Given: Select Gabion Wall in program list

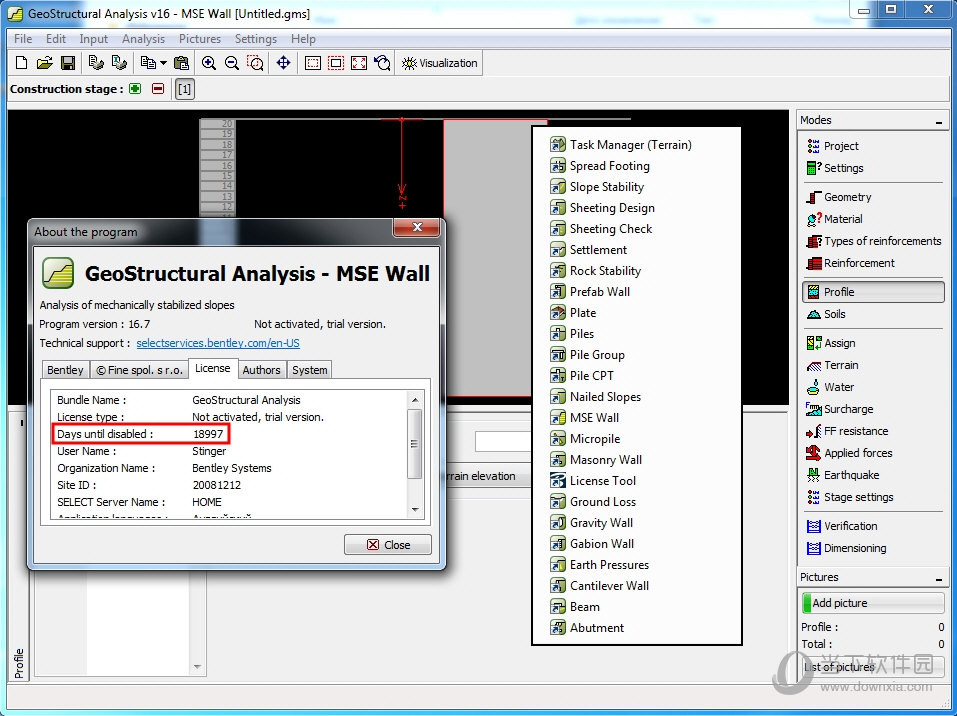Looking at the screenshot, I should pos(592,544).
